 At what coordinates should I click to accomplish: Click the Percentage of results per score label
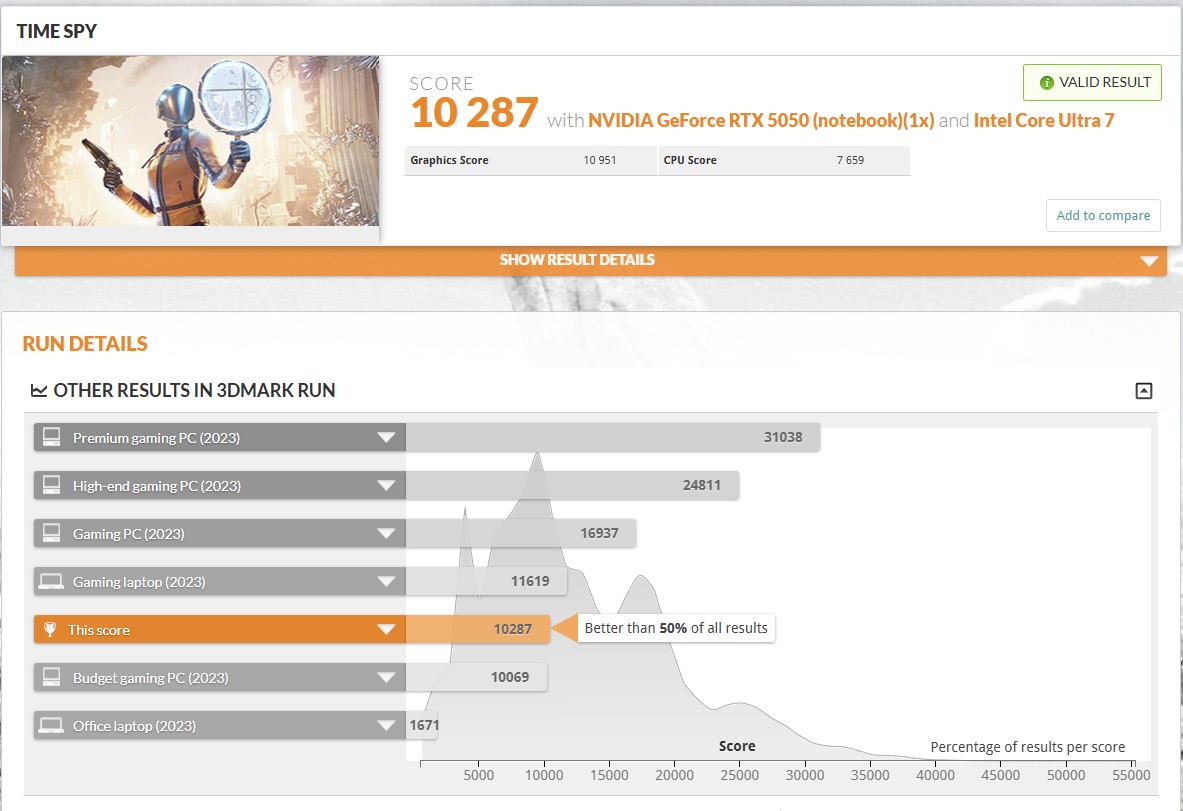pos(1028,747)
